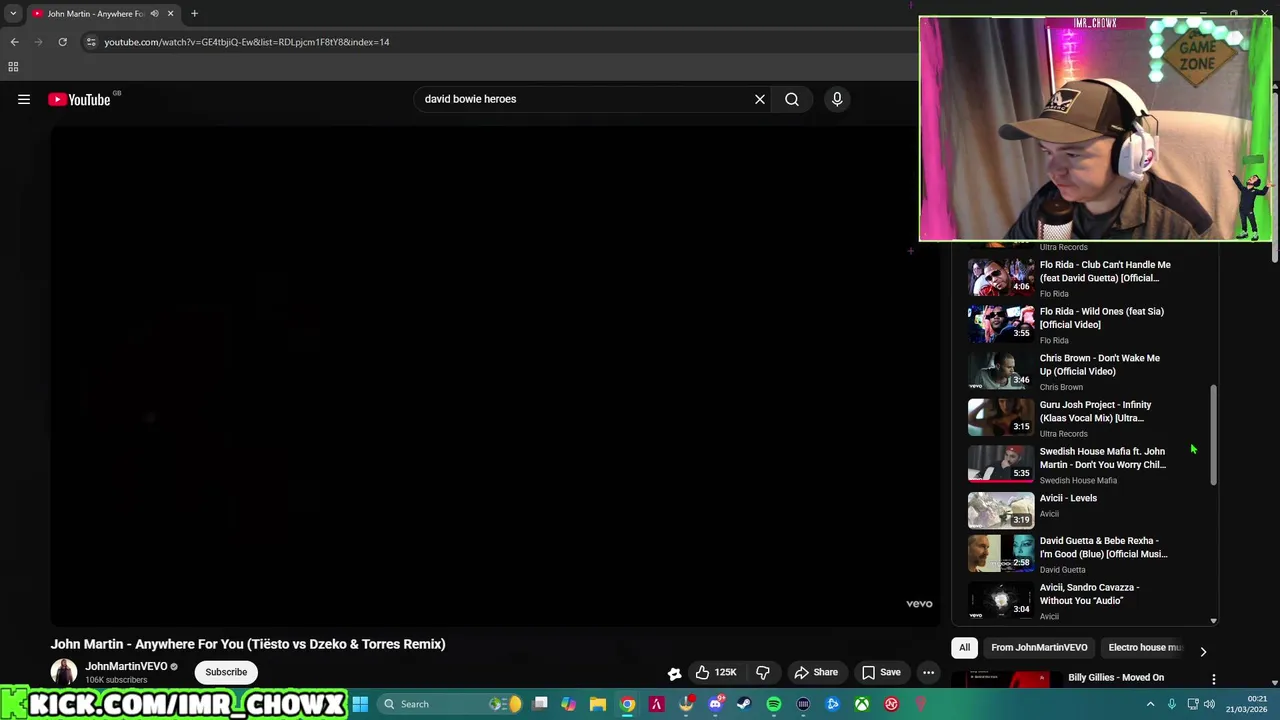The image size is (1280, 720).
Task: Open the JohnMartinVEVO channel avatar
Action: click(64, 672)
